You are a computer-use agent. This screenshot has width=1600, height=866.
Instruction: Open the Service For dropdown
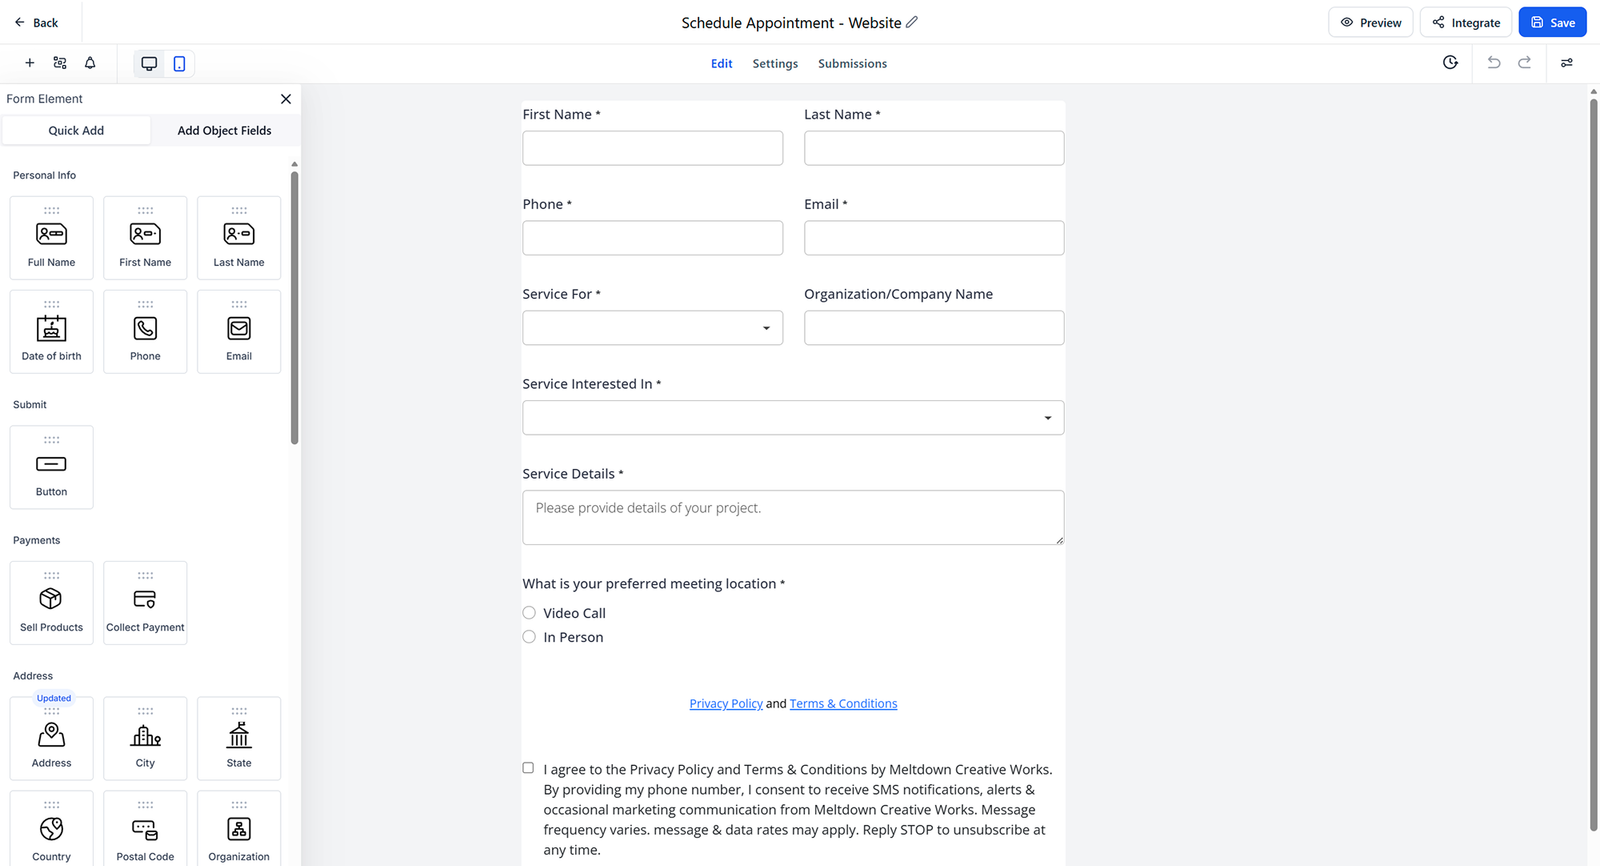tap(652, 328)
